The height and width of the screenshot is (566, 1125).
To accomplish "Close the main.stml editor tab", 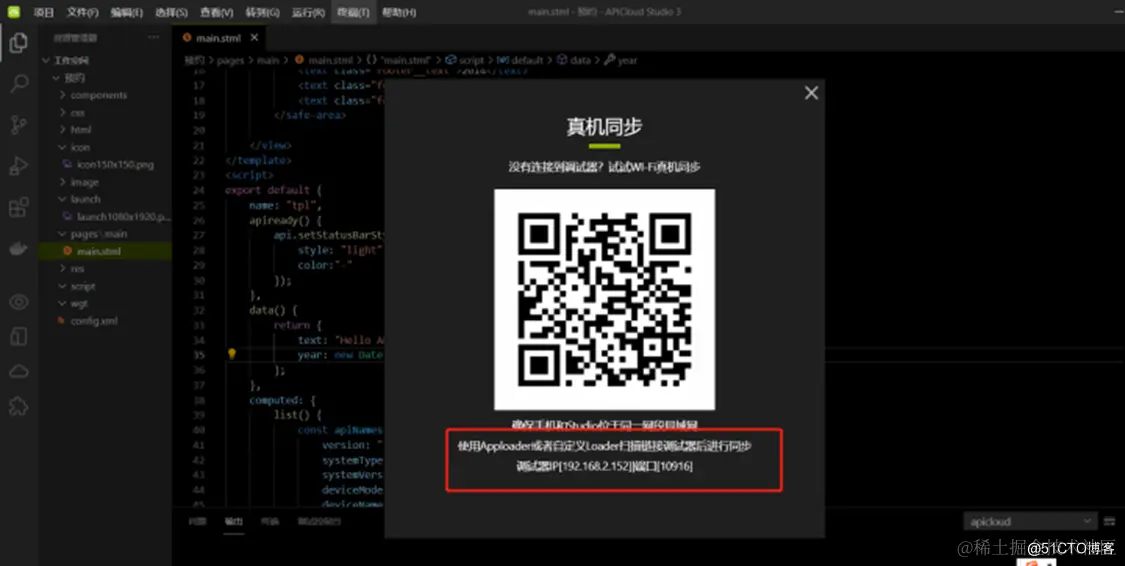I will click(x=254, y=37).
